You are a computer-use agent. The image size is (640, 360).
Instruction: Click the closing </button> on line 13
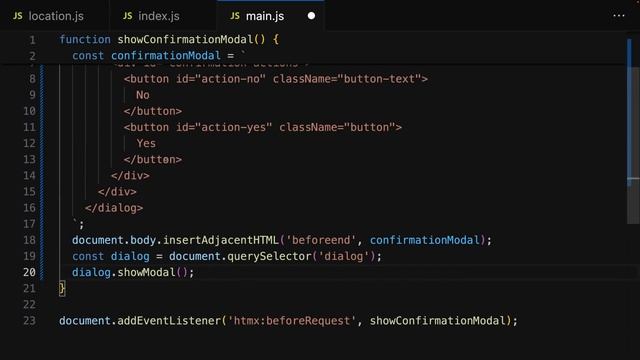pos(153,160)
